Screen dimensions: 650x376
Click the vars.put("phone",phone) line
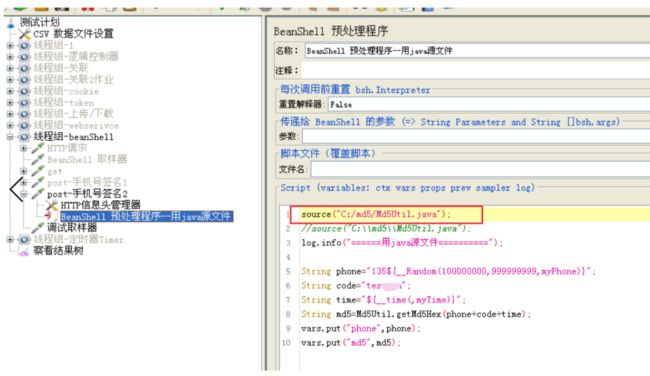[x=361, y=329]
